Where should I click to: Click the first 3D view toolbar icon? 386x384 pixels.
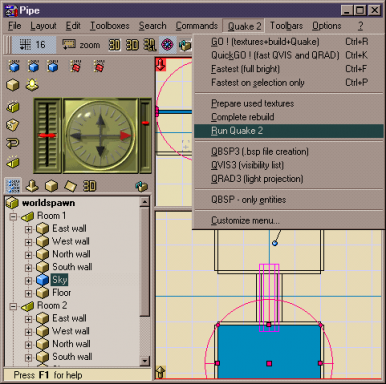(x=114, y=45)
